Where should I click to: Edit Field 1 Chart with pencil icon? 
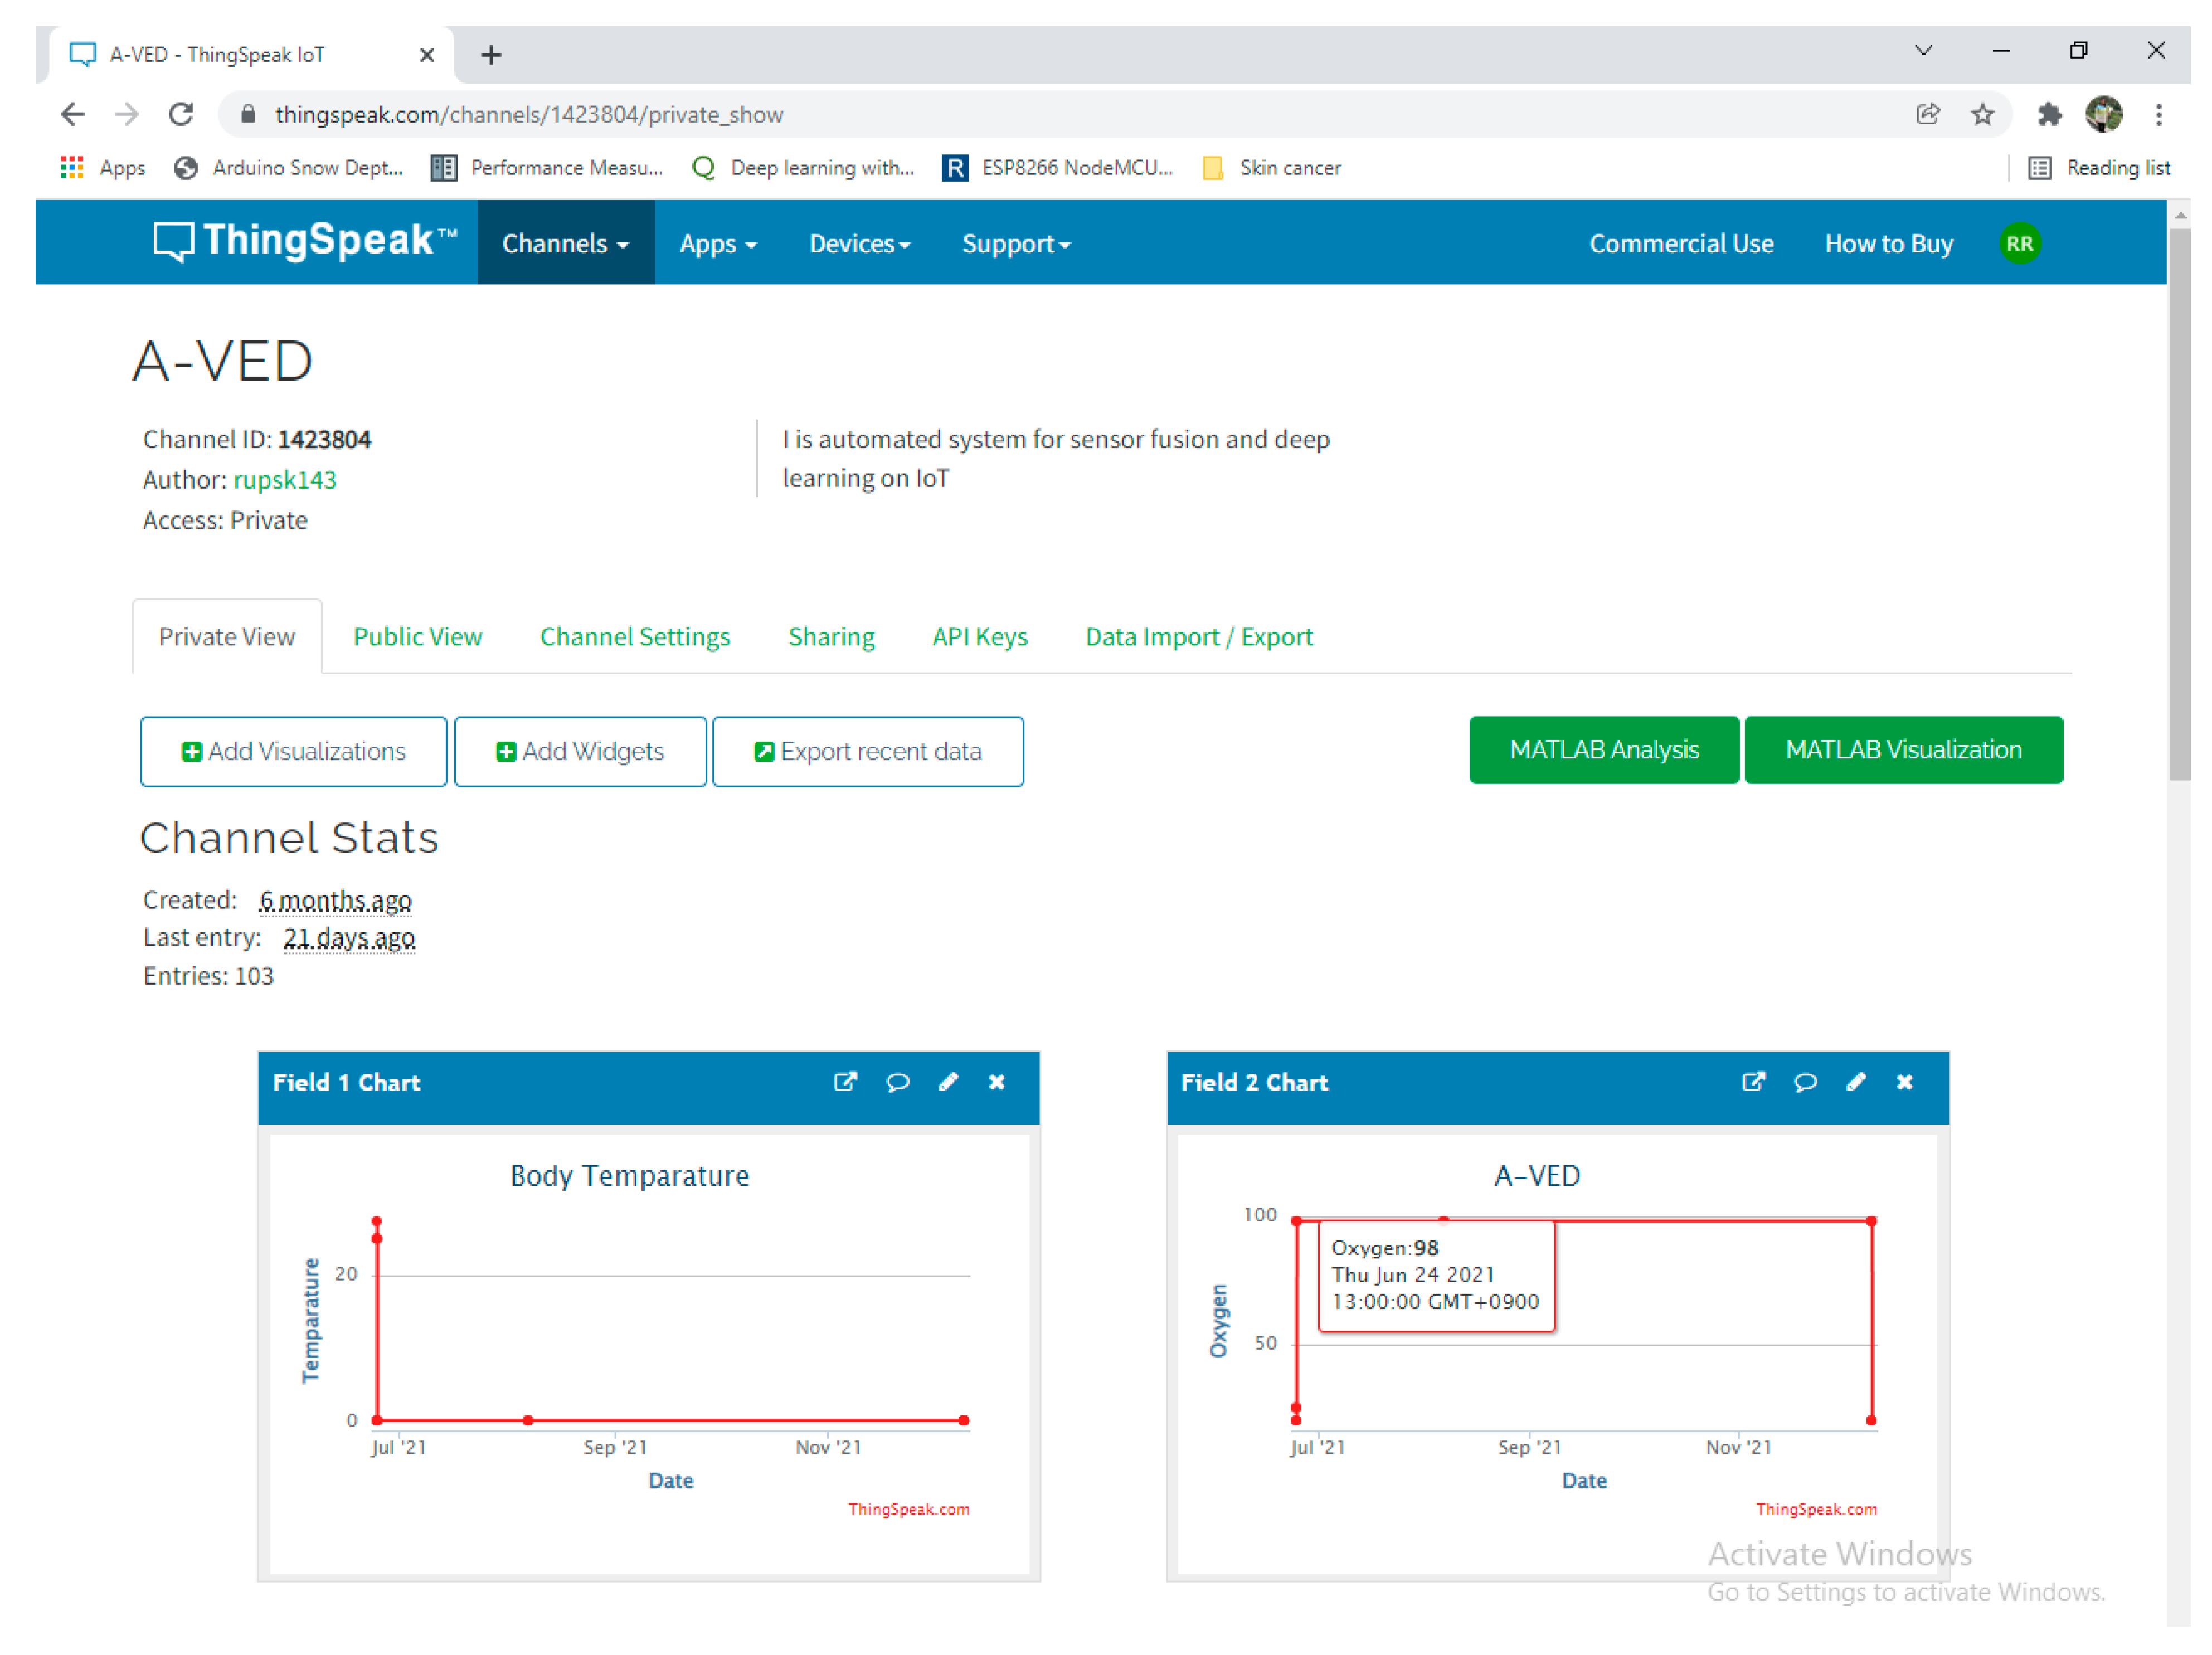pyautogui.click(x=948, y=1082)
